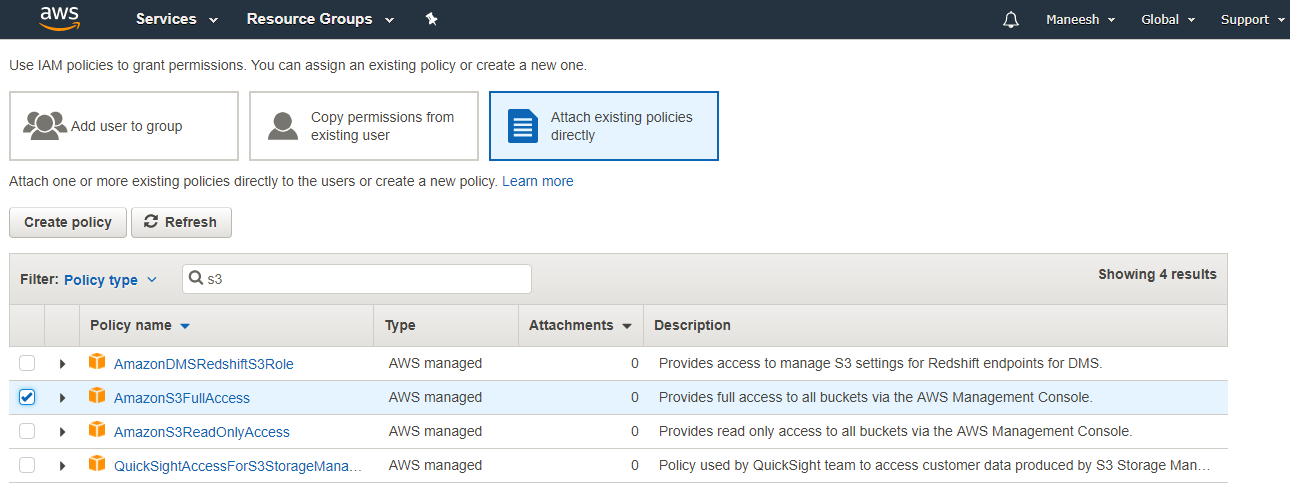This screenshot has width=1290, height=493.
Task: Sort by Attachments column header
Action: pos(580,325)
